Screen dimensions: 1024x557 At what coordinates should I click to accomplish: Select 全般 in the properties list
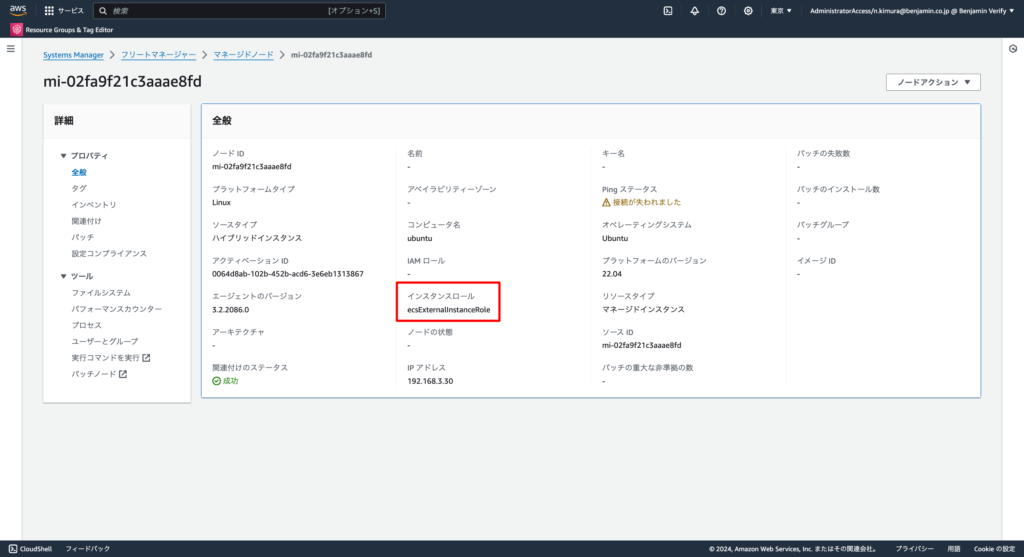pyautogui.click(x=78, y=172)
